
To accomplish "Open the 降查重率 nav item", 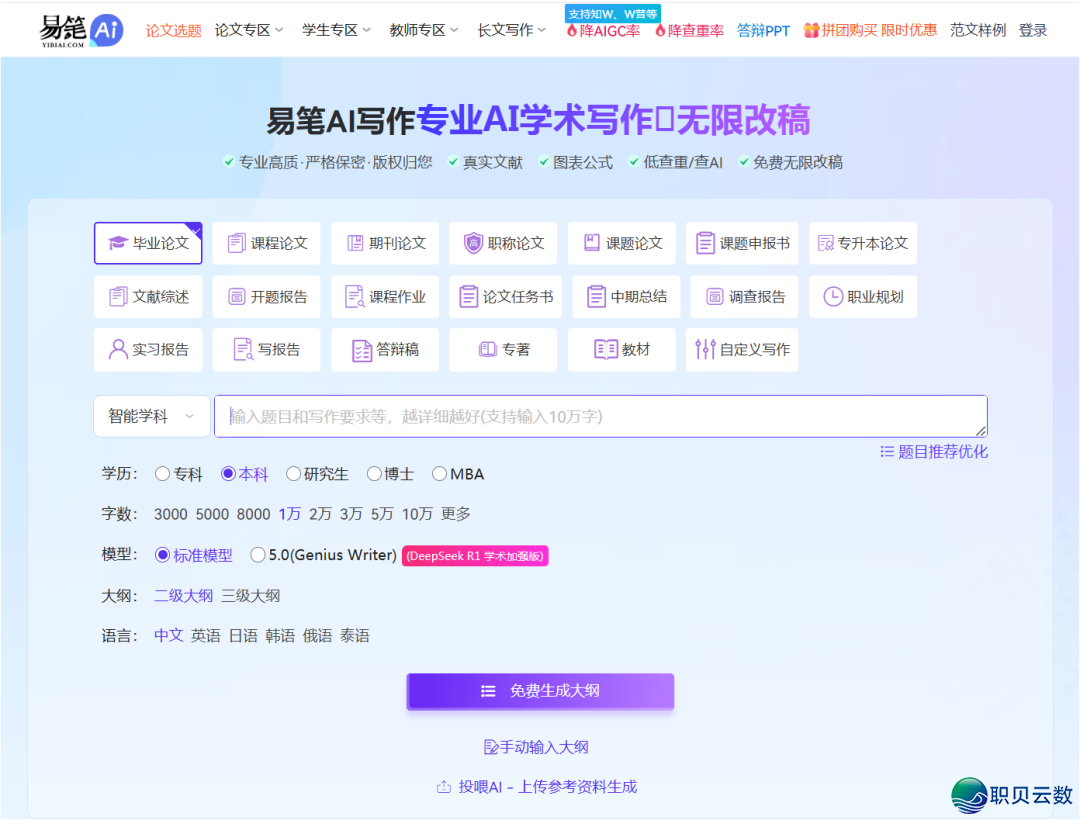I will point(689,30).
